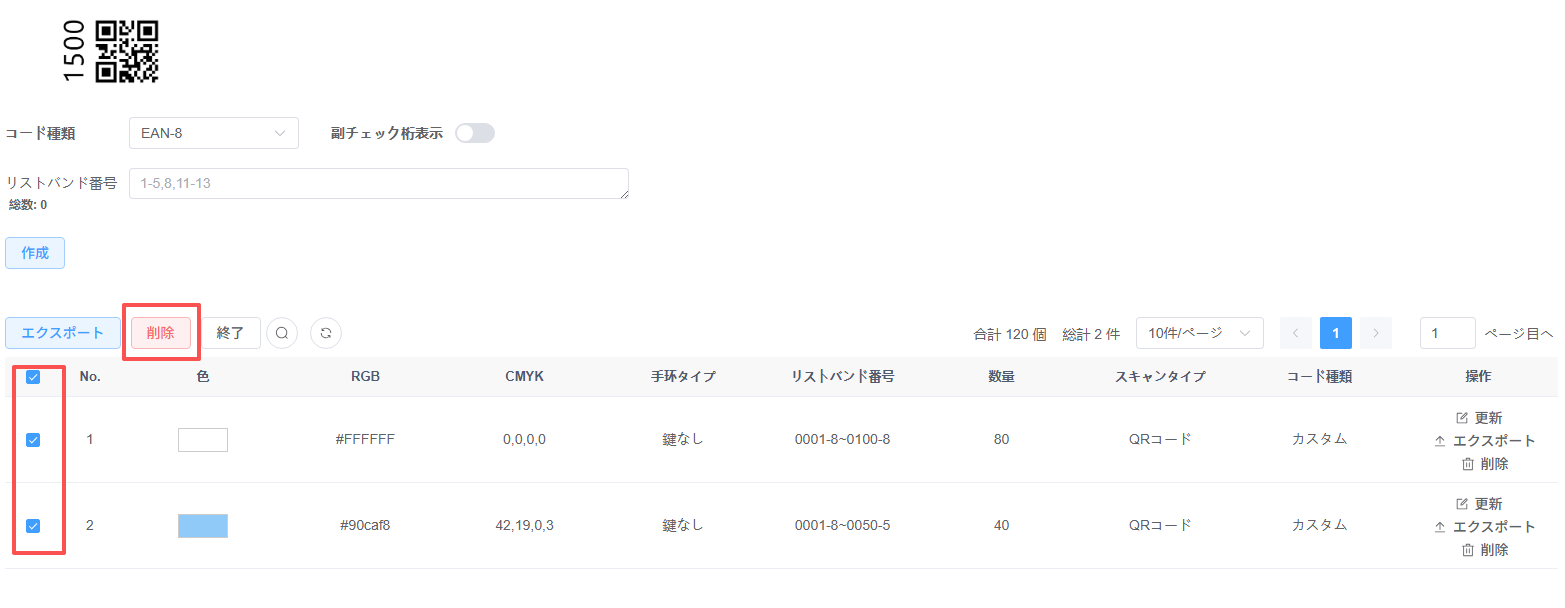Viewport: 1565px width, 608px height.
Task: Click update edit icon in row 1
Action: tap(1462, 418)
